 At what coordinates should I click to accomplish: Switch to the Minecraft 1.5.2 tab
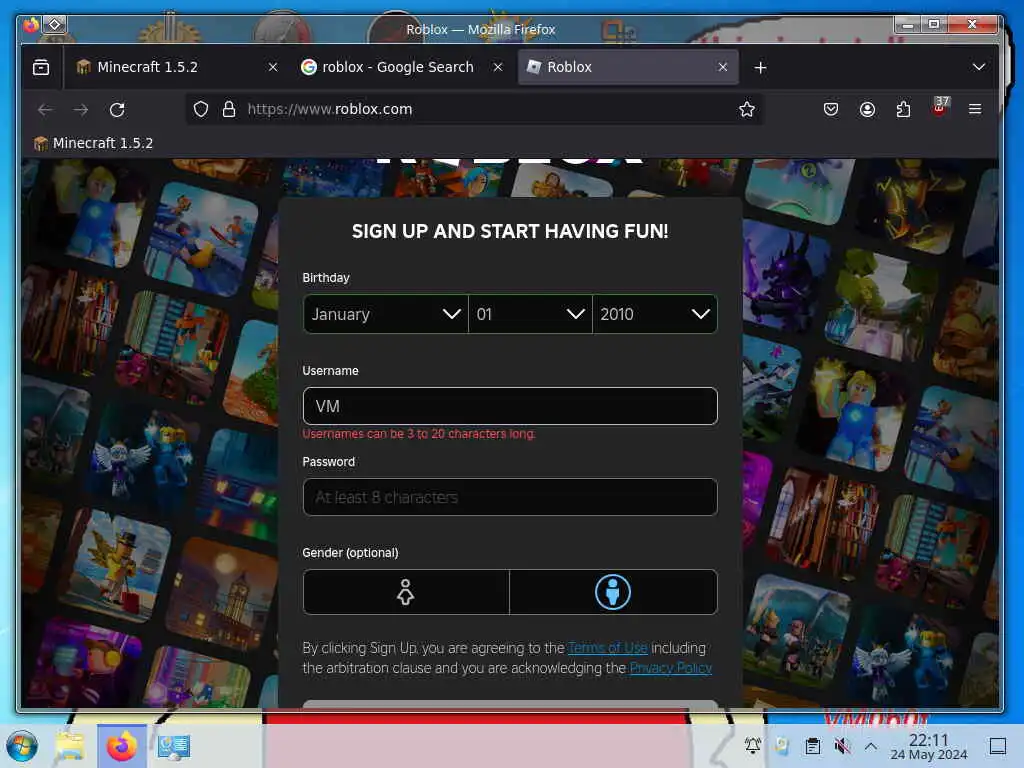[178, 67]
